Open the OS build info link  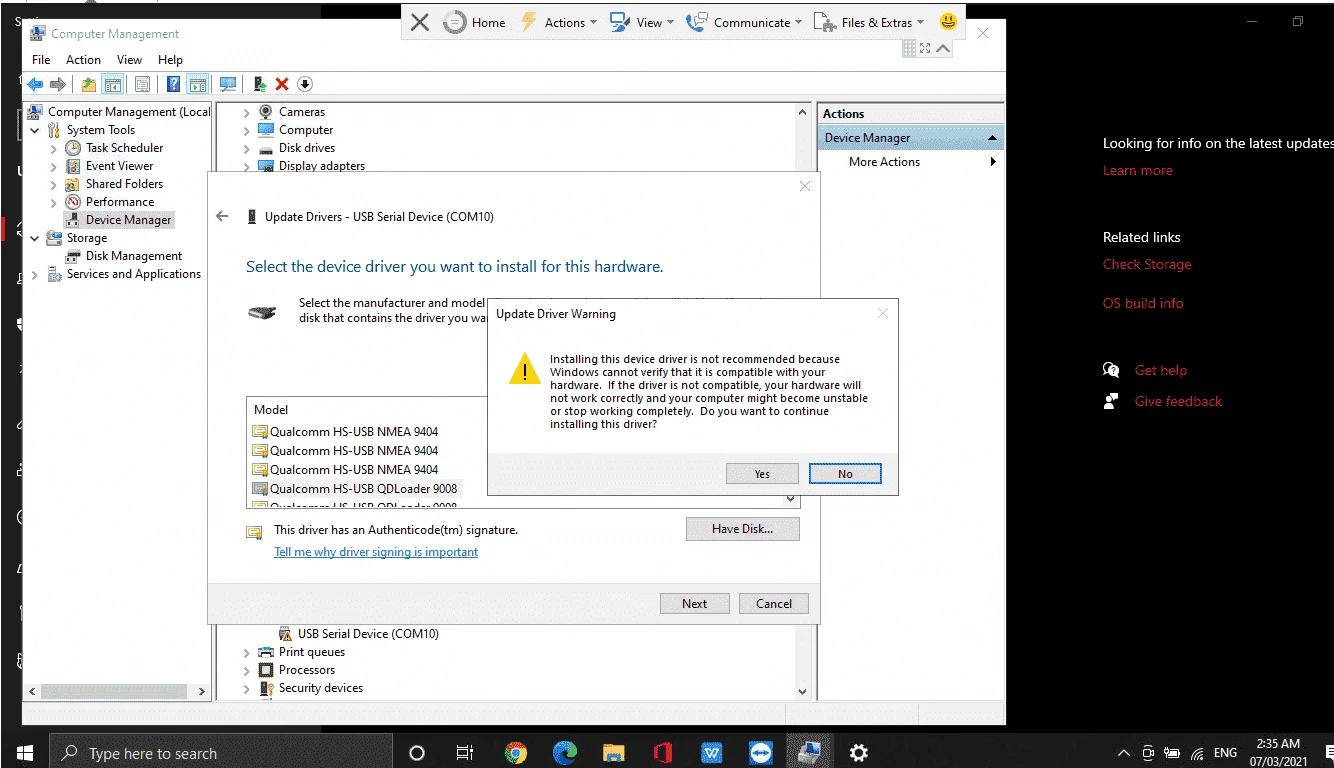[1143, 303]
